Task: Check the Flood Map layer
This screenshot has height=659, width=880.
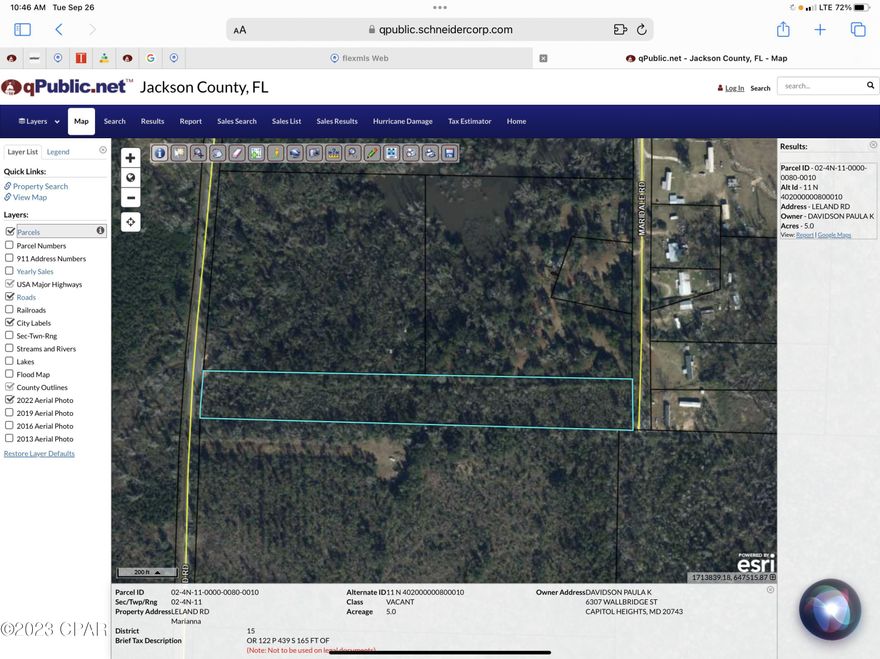Action: 9,374
